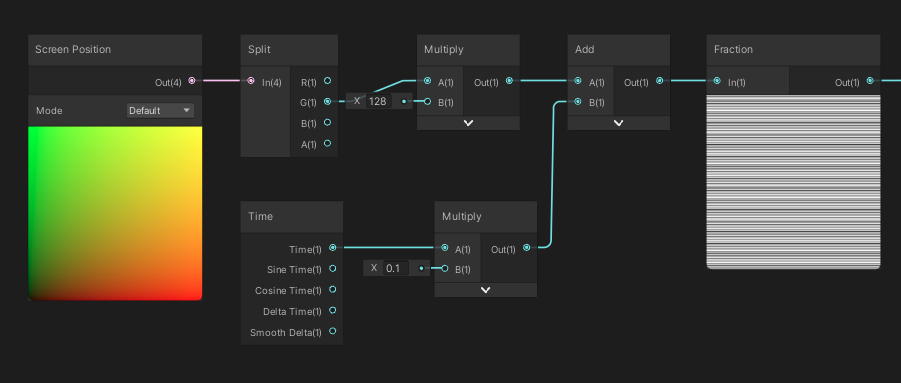The height and width of the screenshot is (383, 901).
Task: Collapse the top Multiply node preview chevron
Action: pyautogui.click(x=468, y=123)
